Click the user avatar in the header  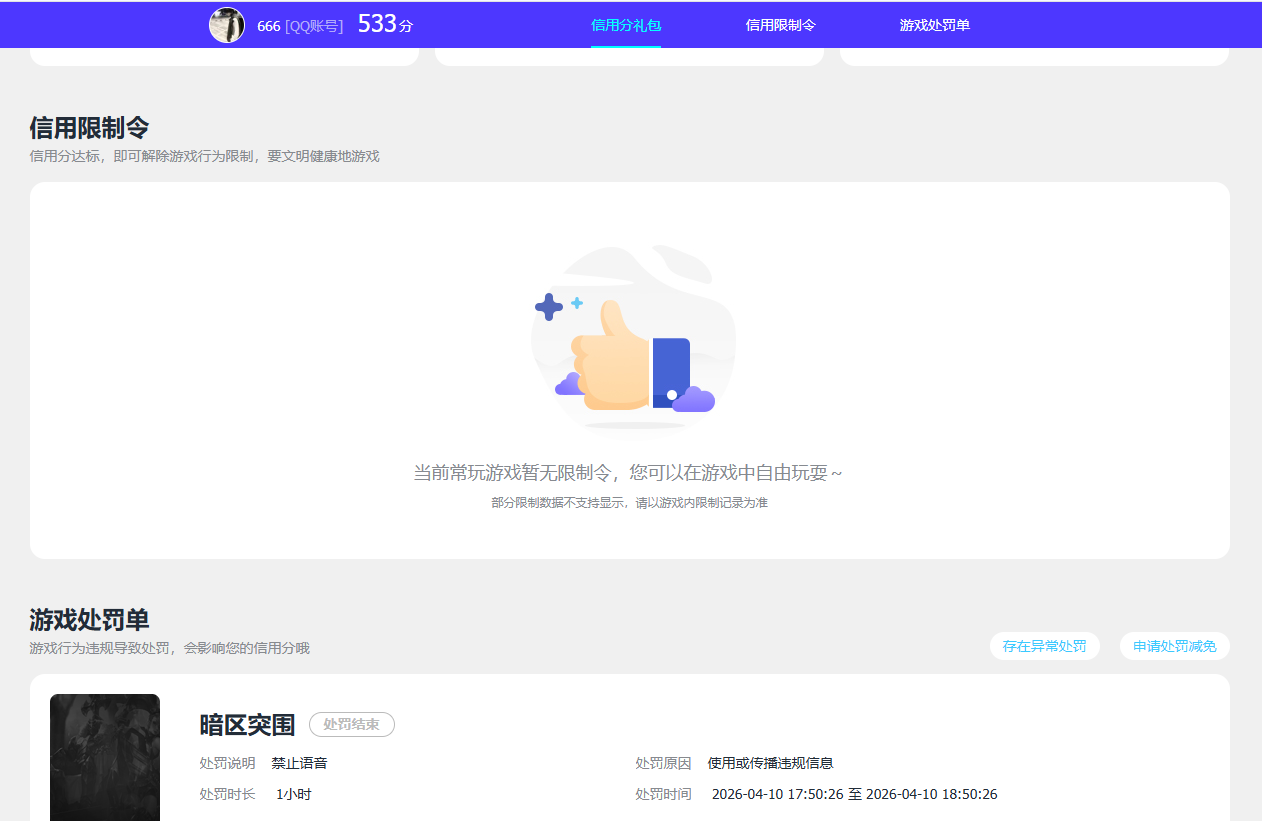227,25
